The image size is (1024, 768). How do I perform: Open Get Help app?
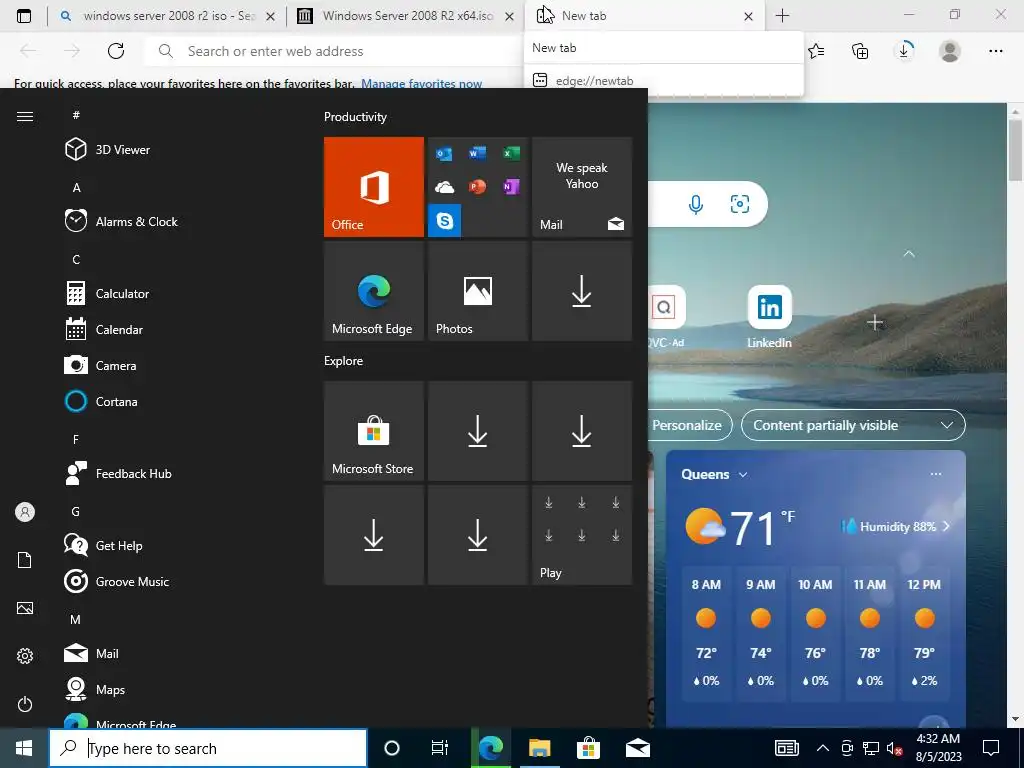coord(103,545)
